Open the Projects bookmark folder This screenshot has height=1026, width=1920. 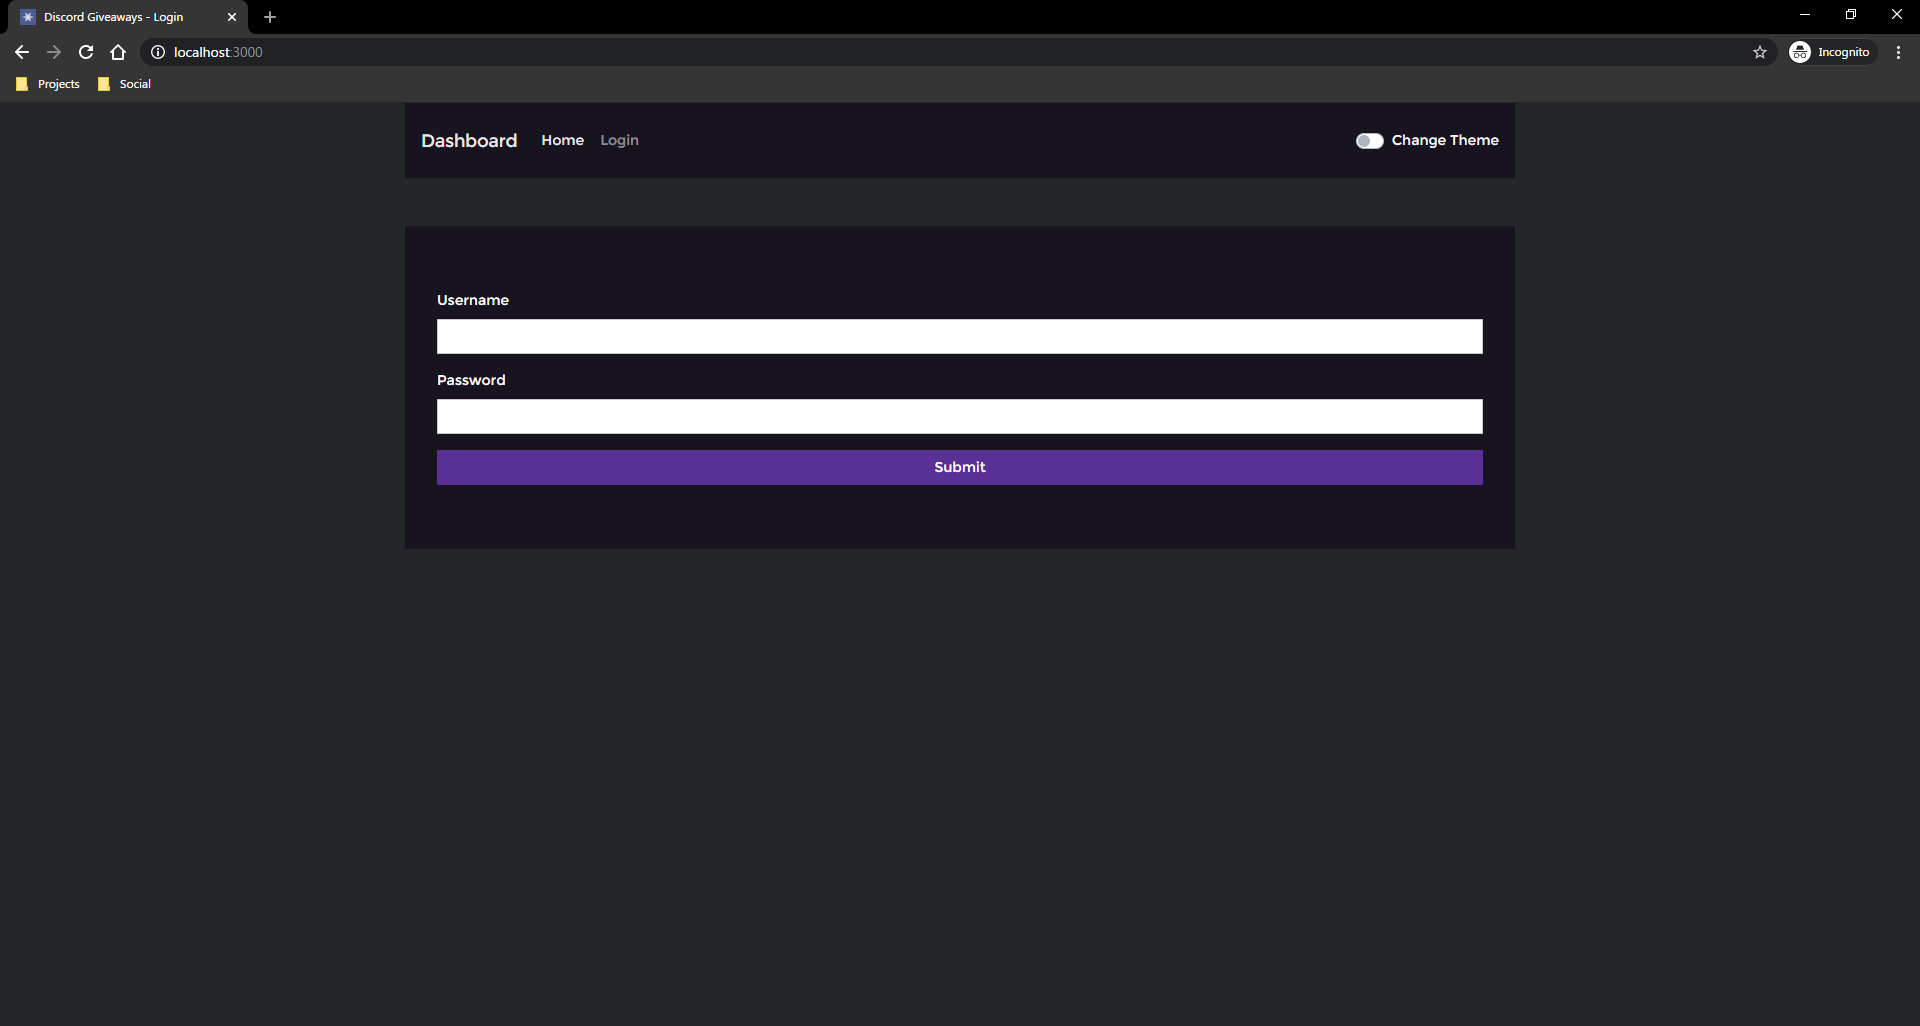coord(48,84)
